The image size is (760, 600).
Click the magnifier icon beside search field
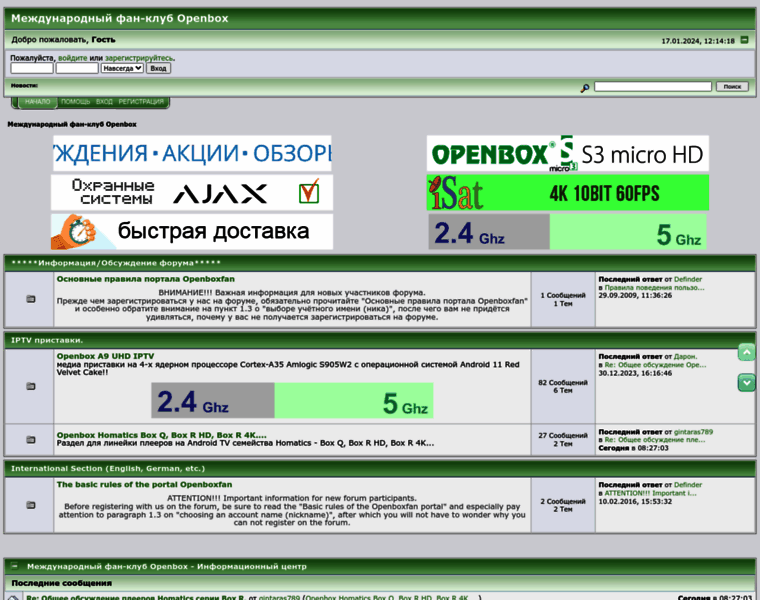[585, 88]
